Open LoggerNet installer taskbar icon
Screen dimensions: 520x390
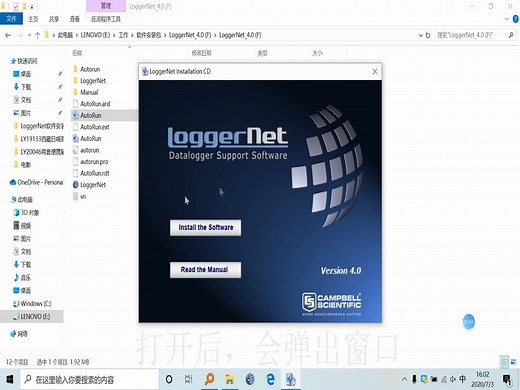pos(291,379)
